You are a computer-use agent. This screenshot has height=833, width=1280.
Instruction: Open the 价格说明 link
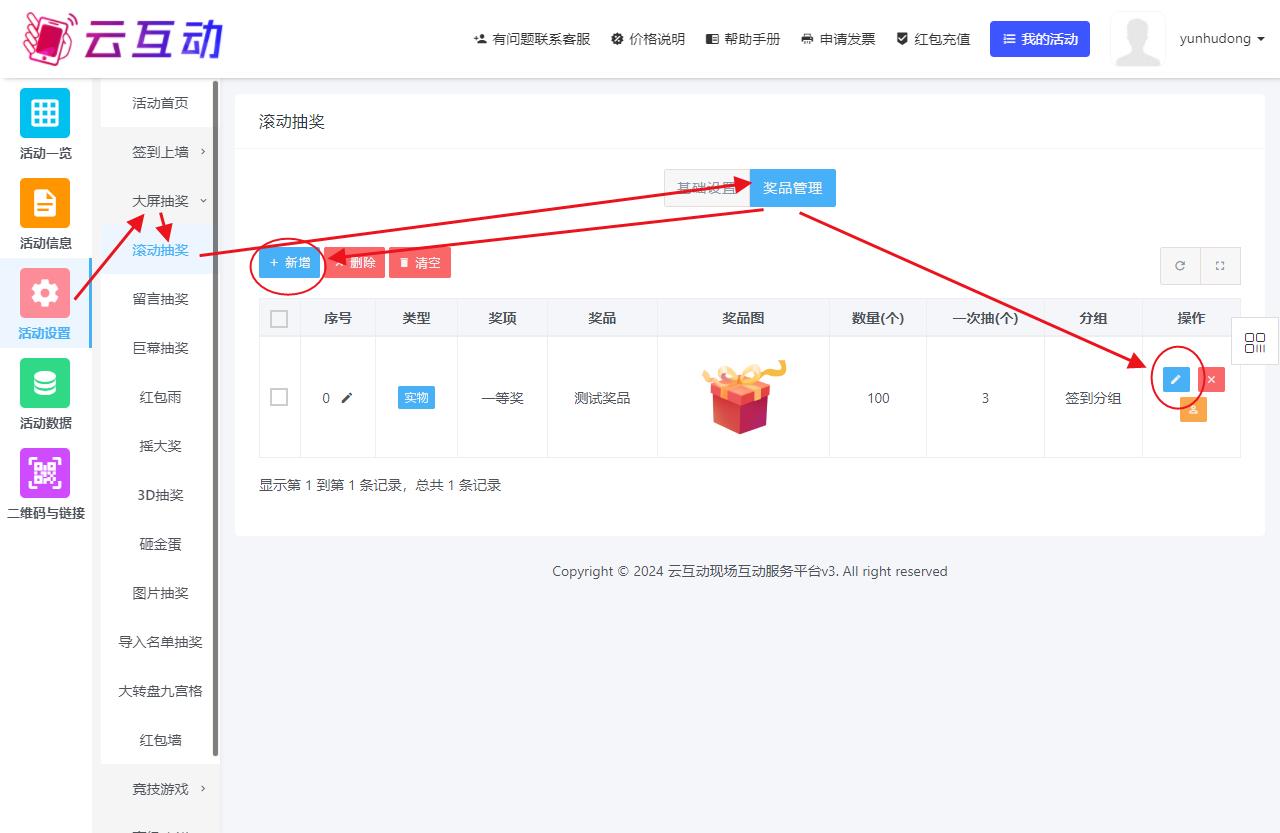point(648,39)
